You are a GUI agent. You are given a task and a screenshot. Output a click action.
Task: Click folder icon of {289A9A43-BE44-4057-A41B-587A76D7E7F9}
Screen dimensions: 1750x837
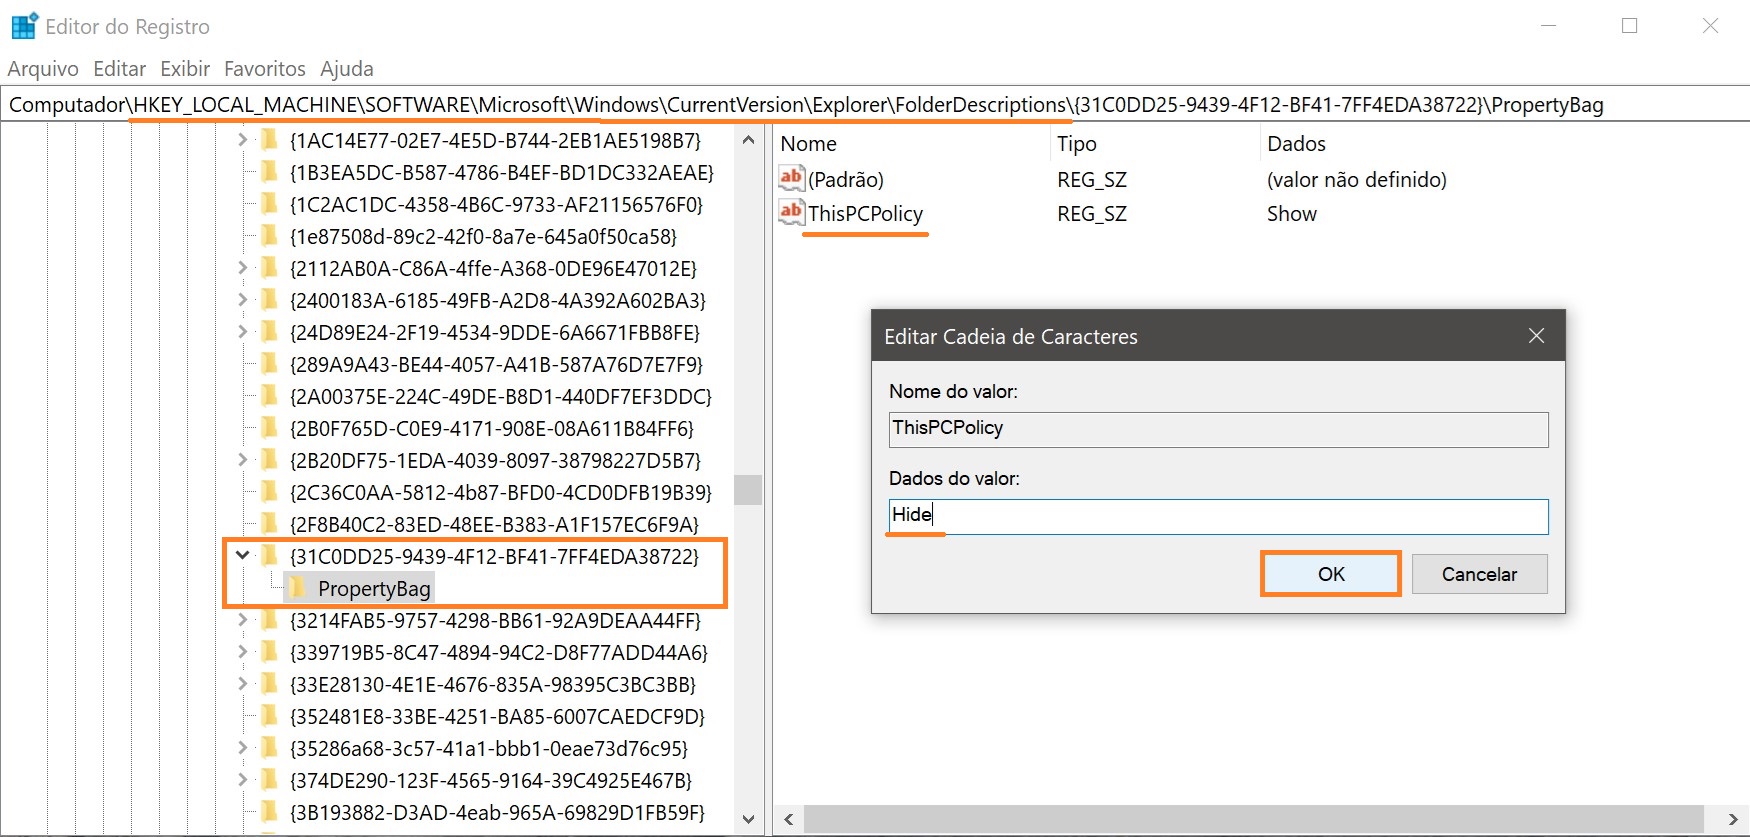point(270,364)
